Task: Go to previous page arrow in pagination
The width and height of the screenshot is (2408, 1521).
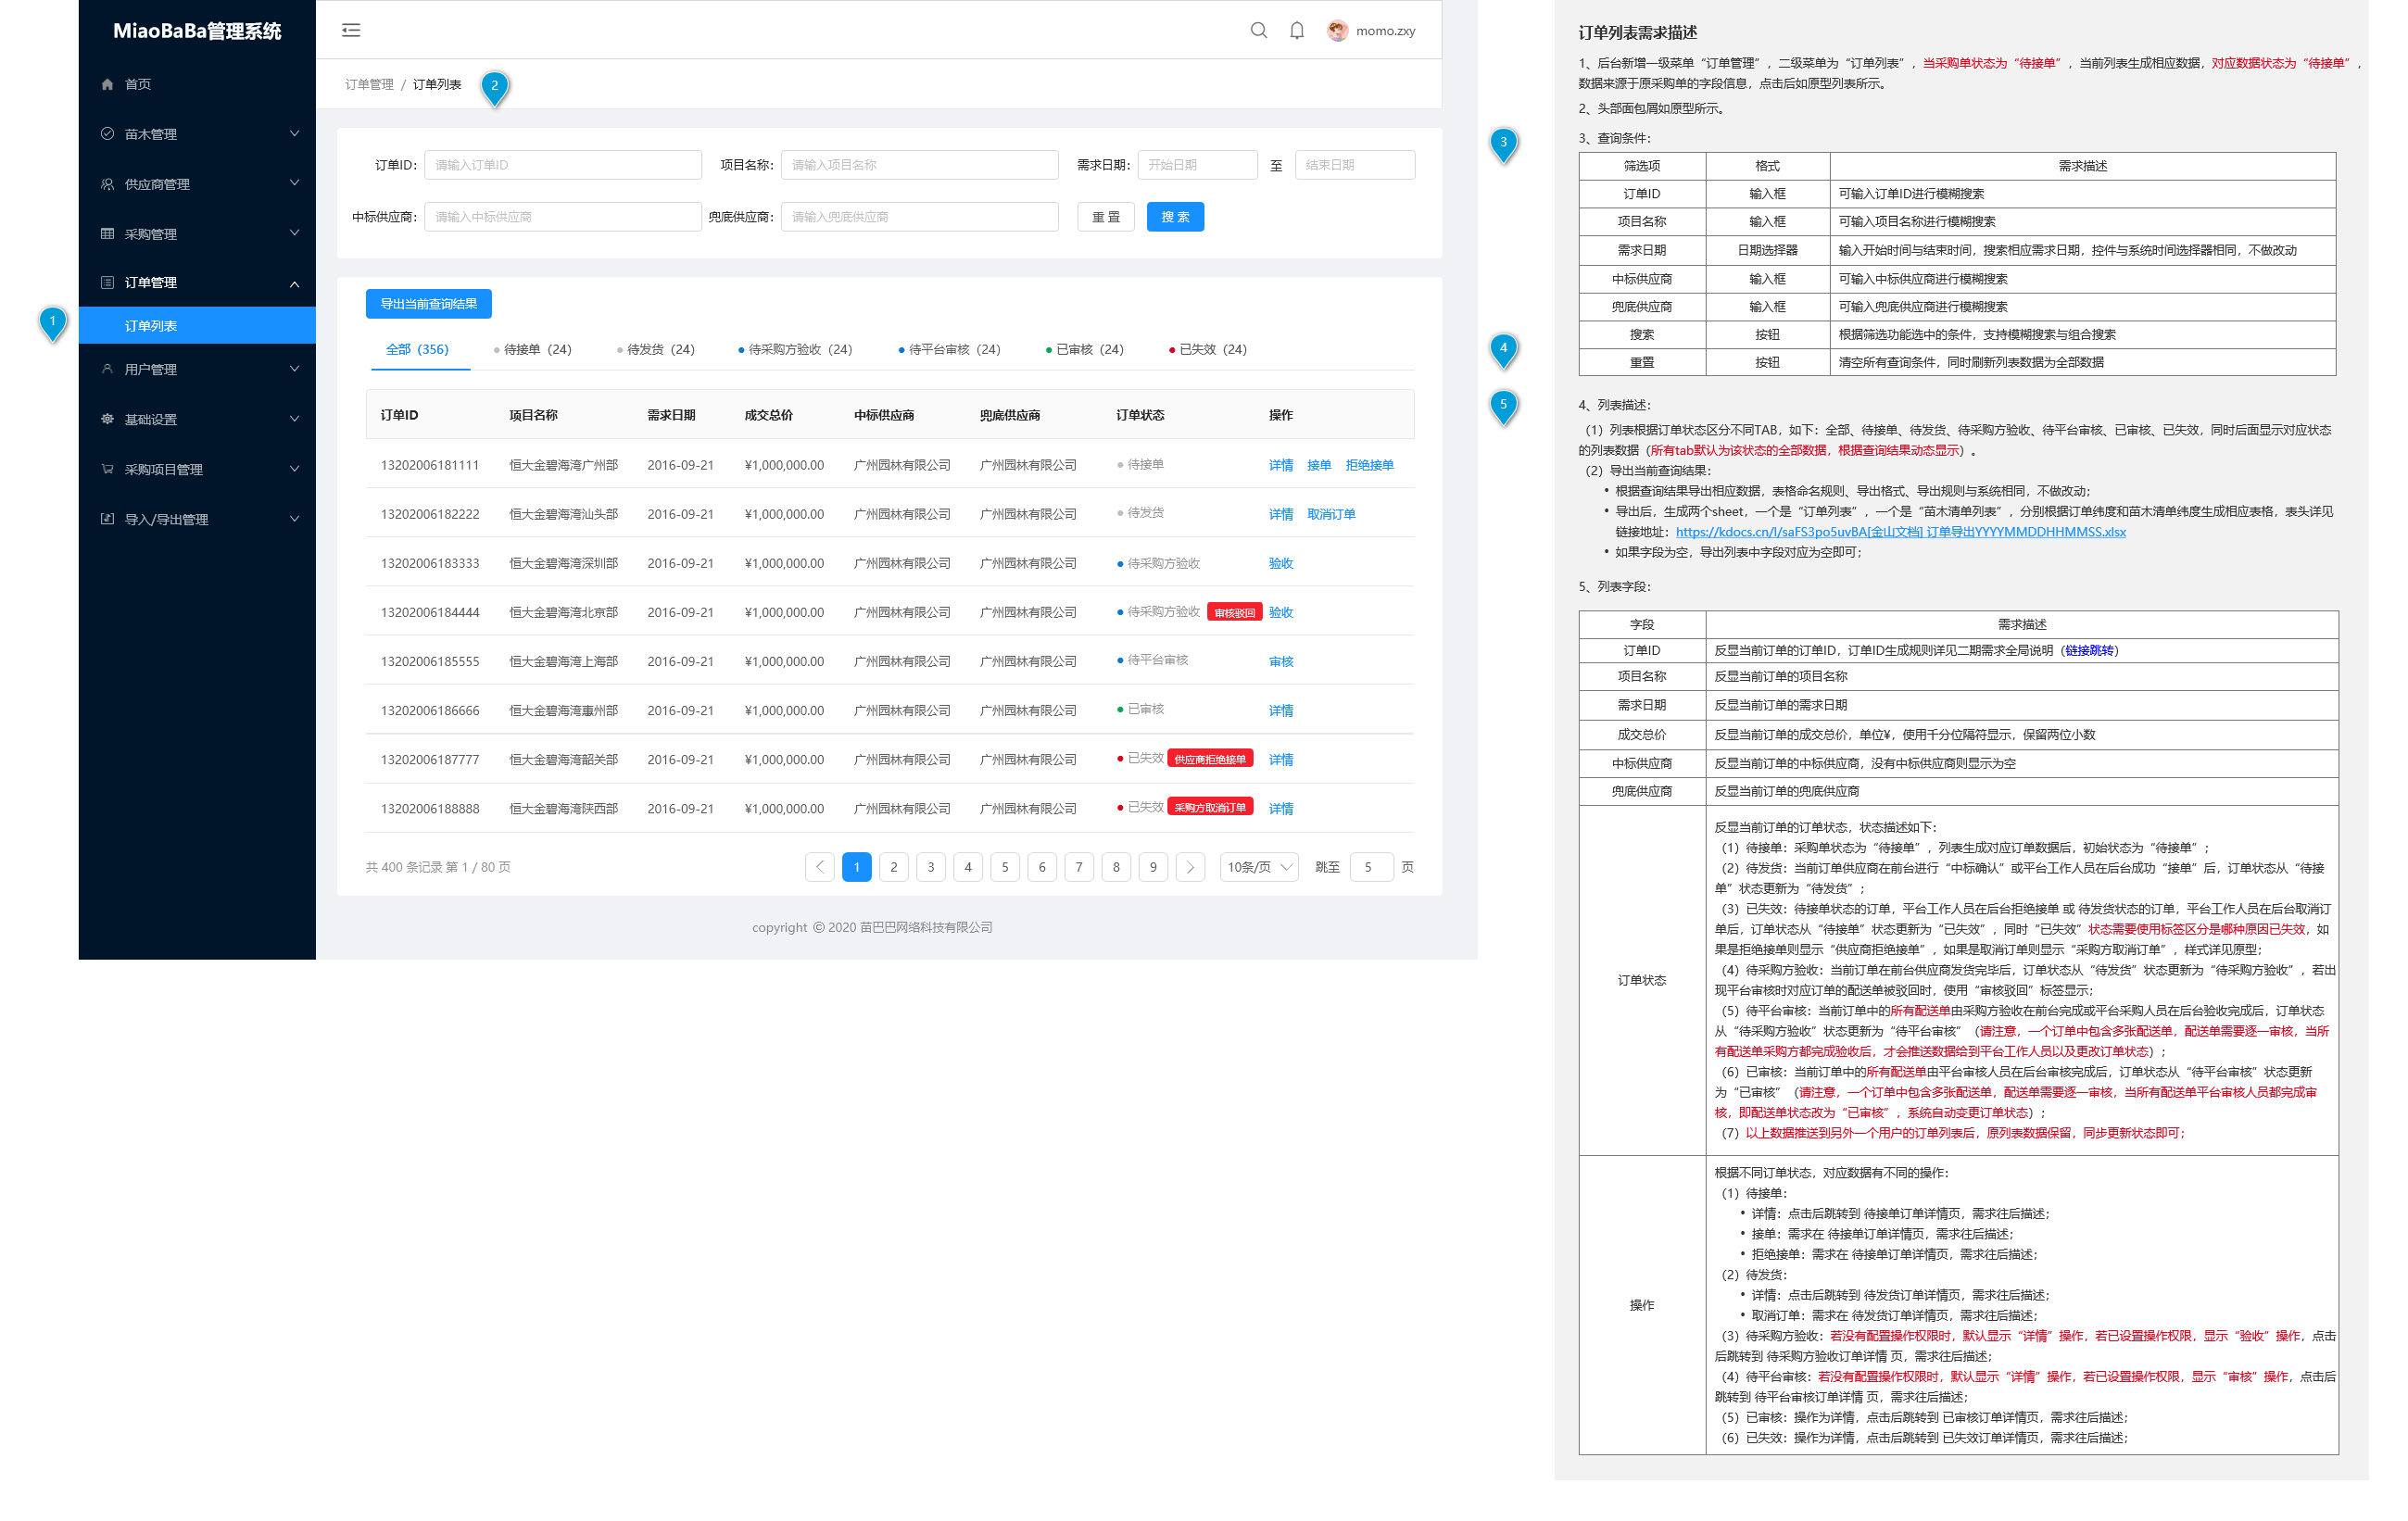Action: point(820,867)
